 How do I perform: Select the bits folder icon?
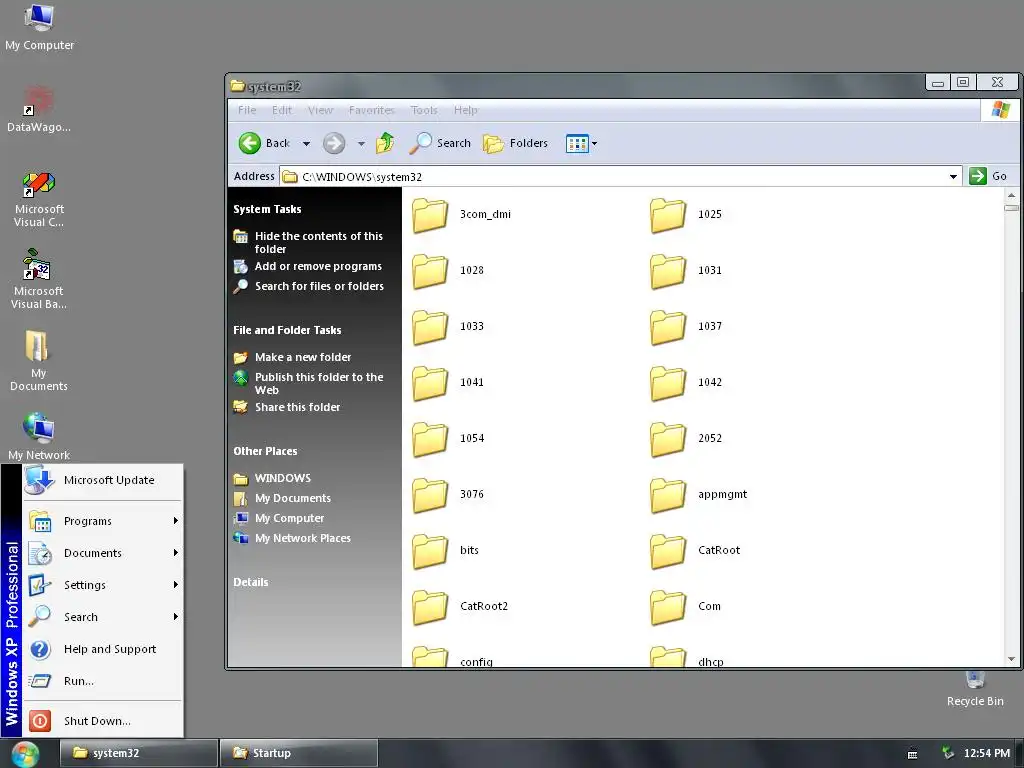coord(430,552)
